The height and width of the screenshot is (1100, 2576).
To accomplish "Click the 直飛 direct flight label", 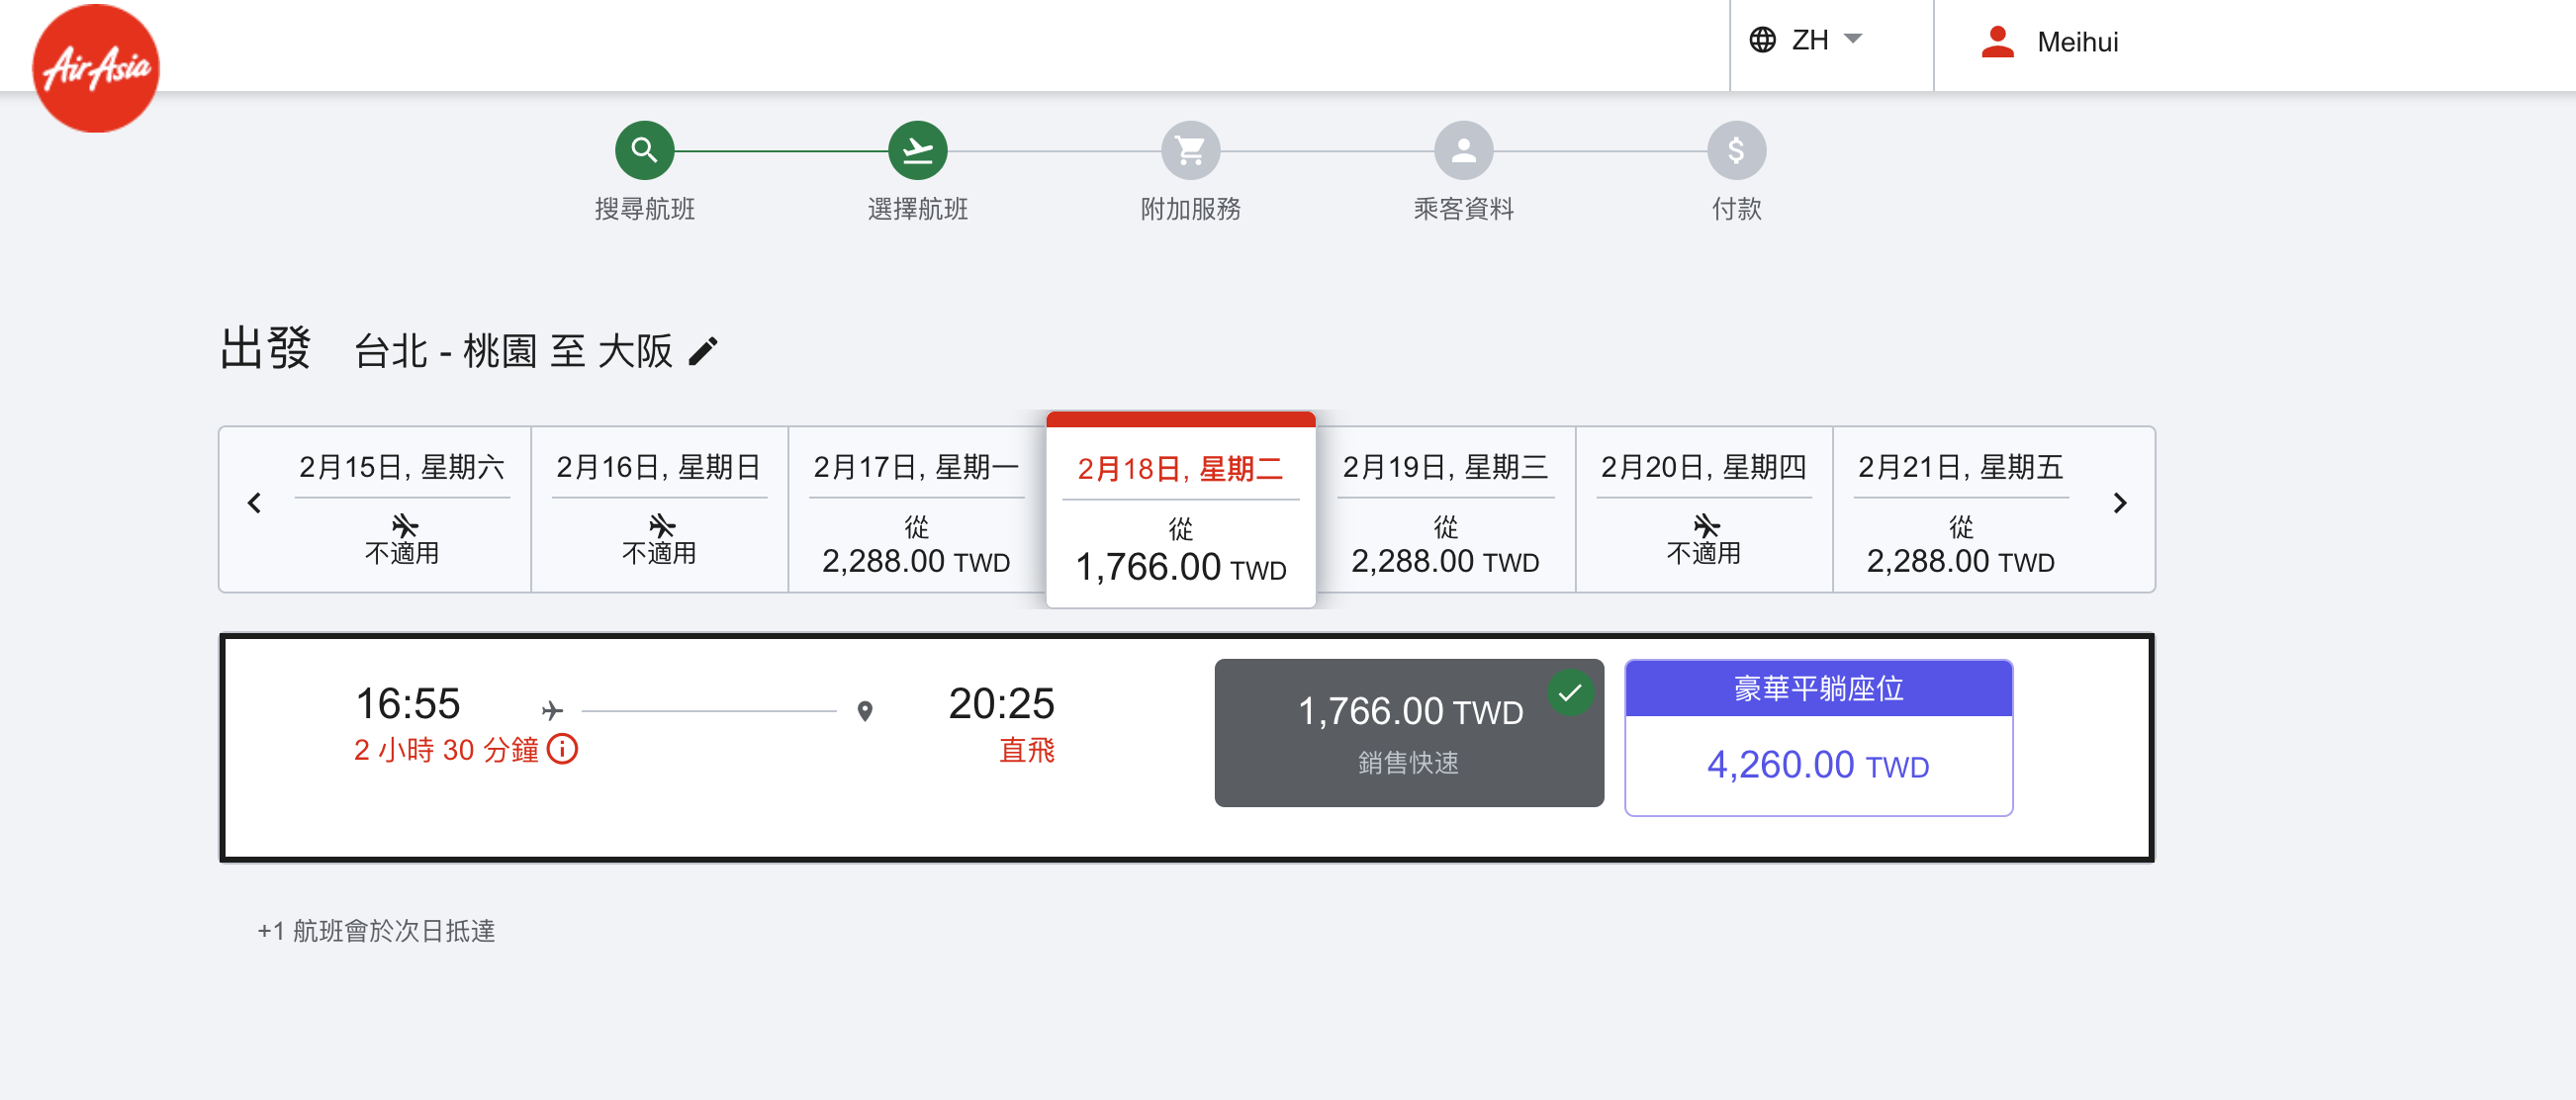I will (x=1027, y=750).
